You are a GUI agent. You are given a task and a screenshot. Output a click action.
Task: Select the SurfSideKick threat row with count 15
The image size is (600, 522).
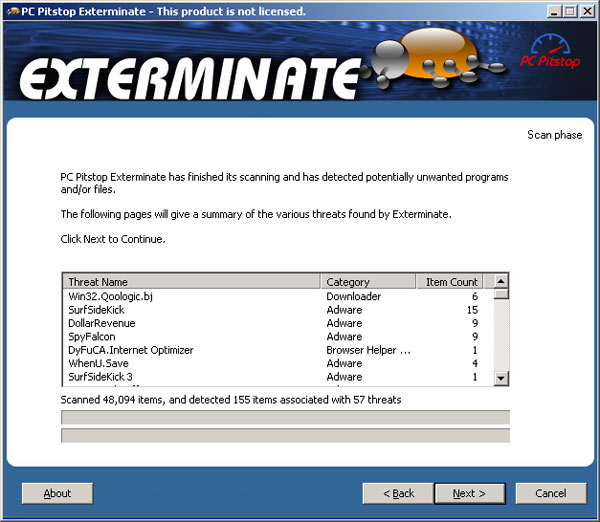[273, 310]
